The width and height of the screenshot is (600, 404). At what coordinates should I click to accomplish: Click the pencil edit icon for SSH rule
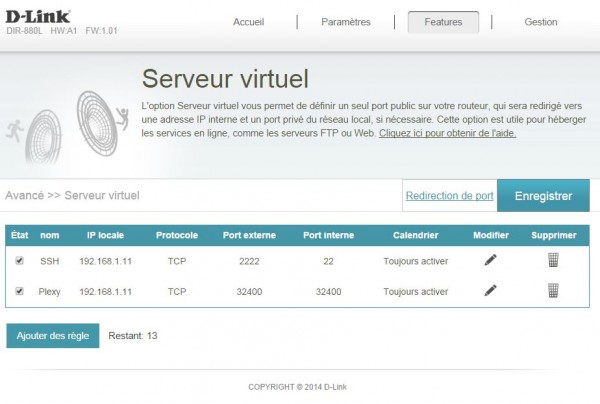pyautogui.click(x=490, y=260)
